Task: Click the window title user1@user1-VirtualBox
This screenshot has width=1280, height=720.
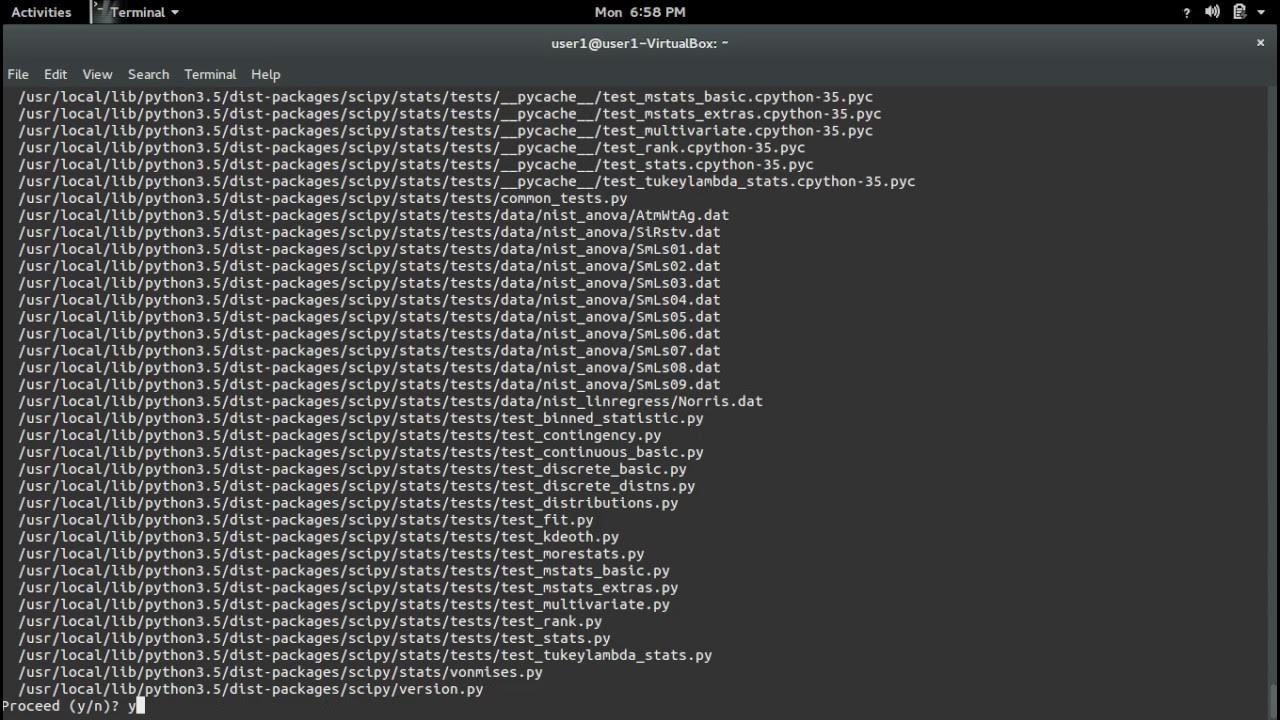Action: pos(640,43)
